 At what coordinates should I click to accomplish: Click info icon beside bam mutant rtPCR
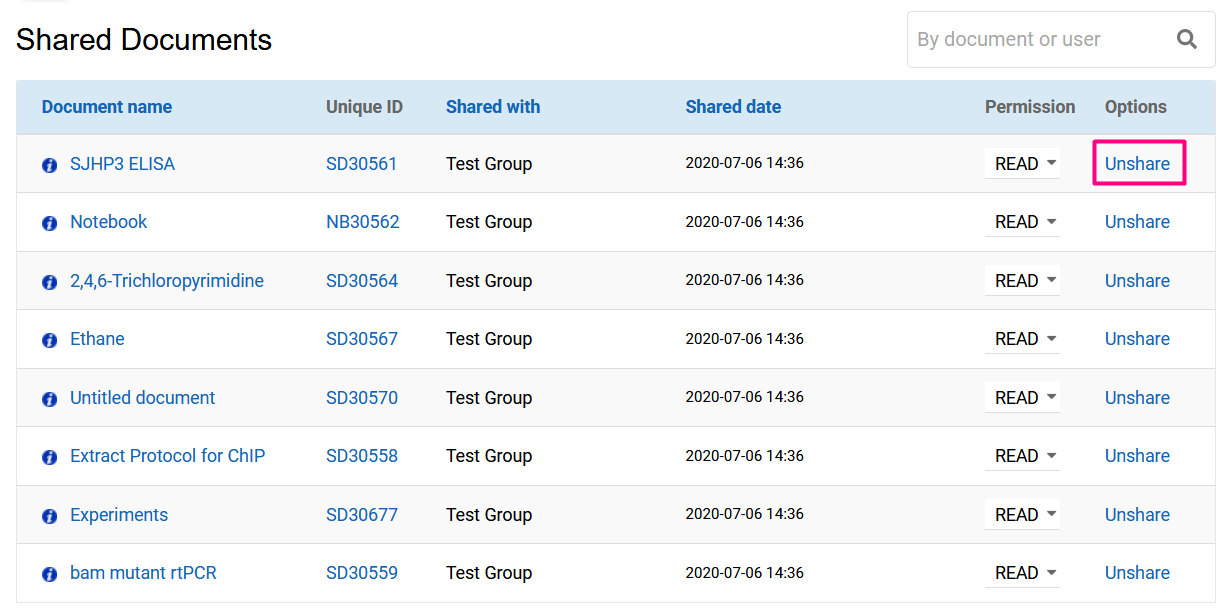49,574
